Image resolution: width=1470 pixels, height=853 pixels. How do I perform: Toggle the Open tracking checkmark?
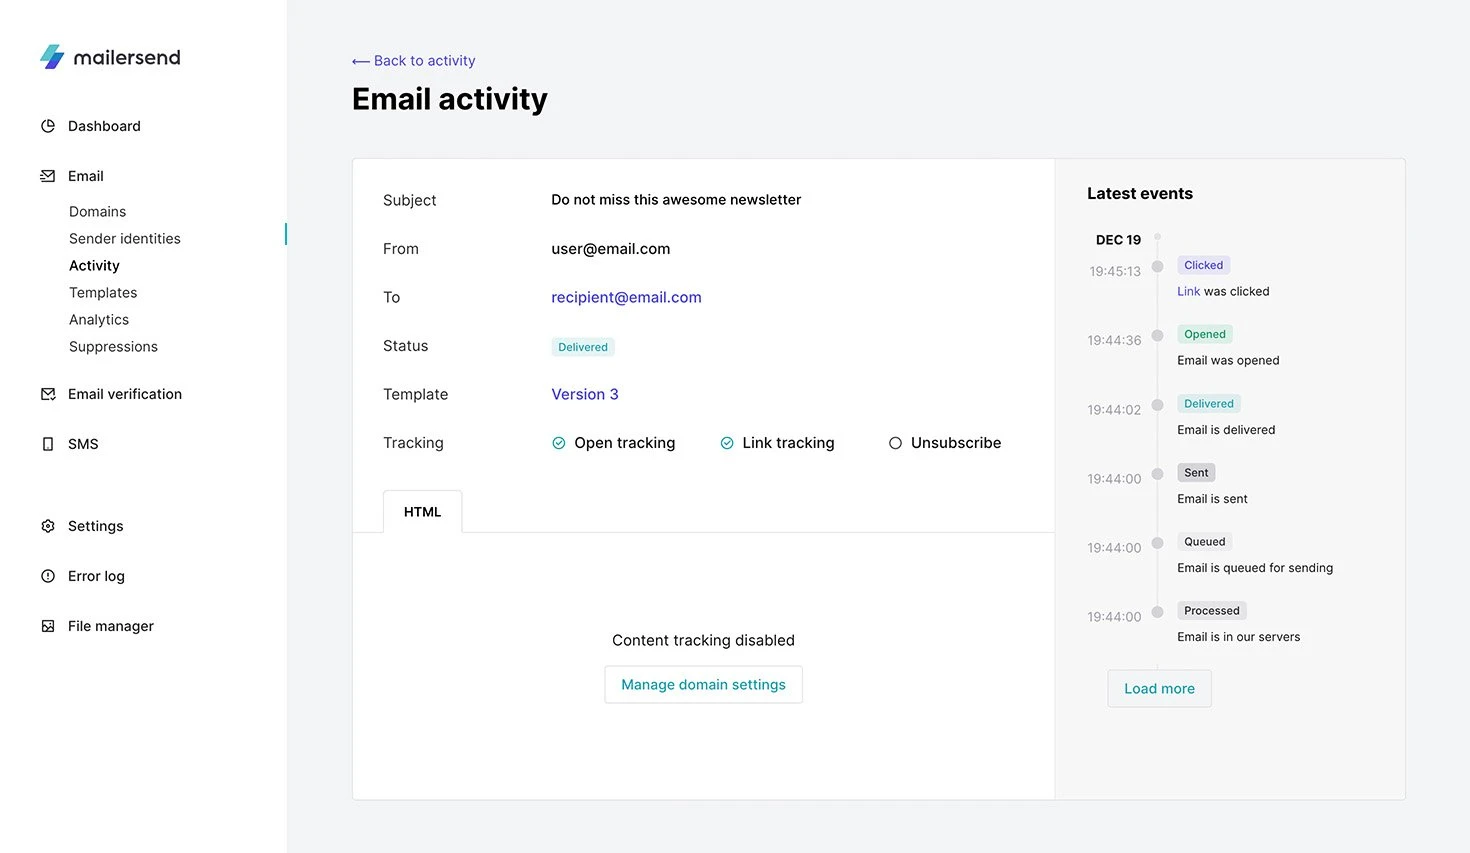pos(559,443)
